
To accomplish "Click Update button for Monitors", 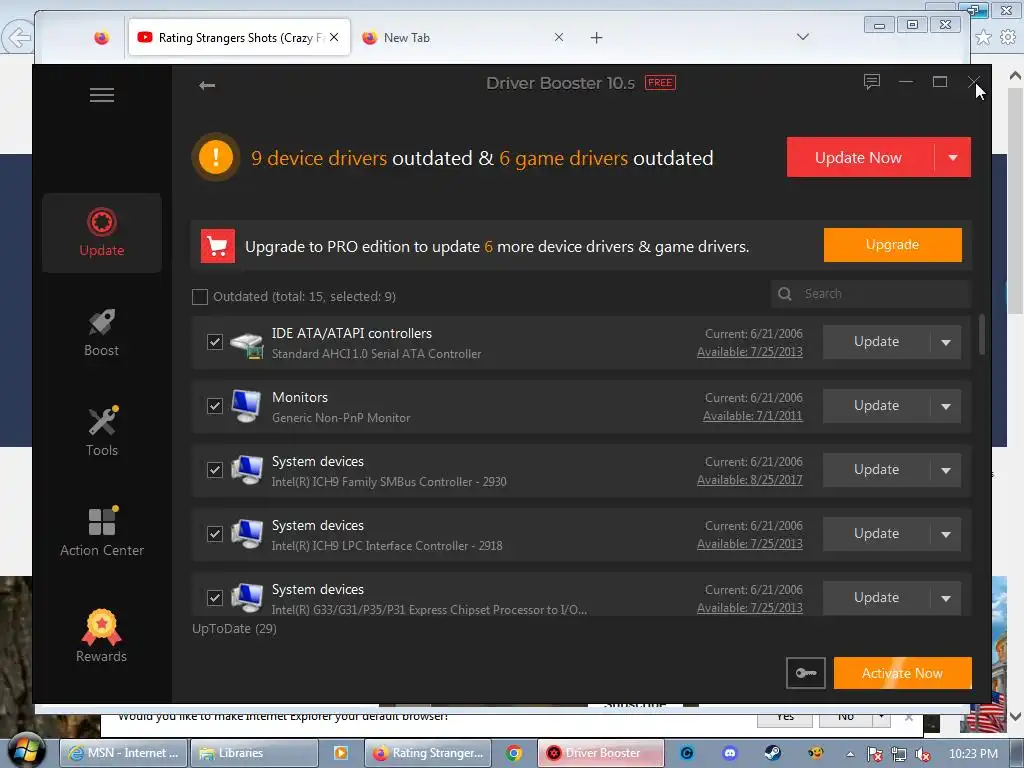I will [x=876, y=406].
